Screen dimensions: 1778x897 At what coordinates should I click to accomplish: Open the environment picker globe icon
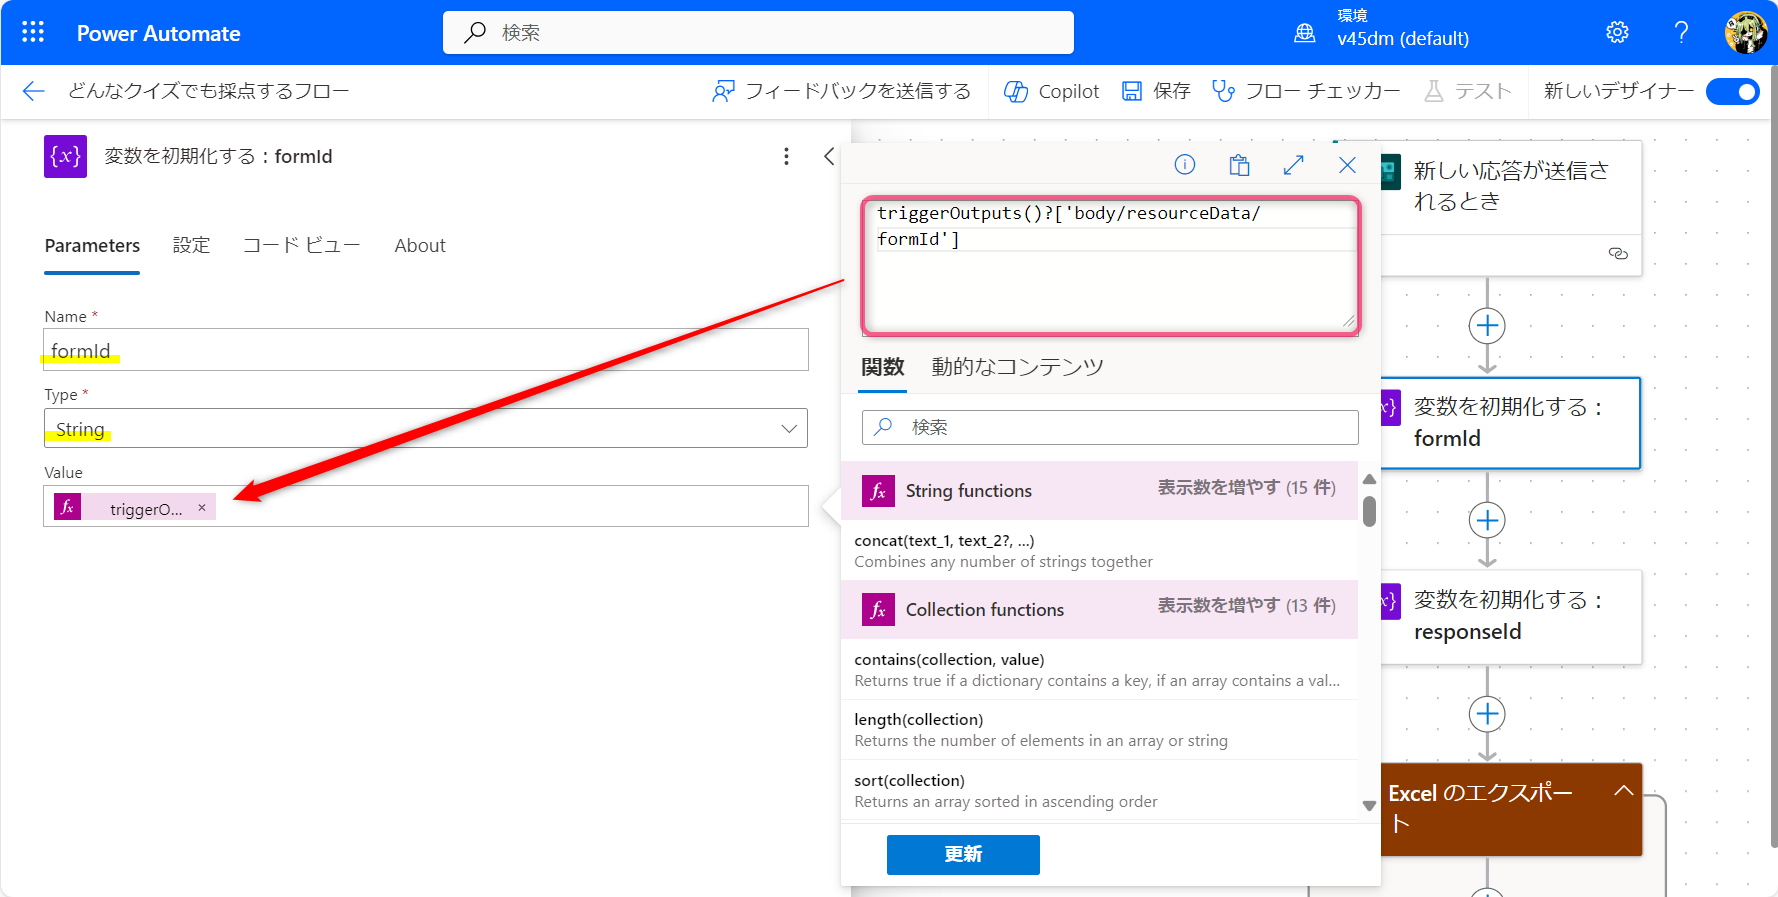(x=1305, y=33)
